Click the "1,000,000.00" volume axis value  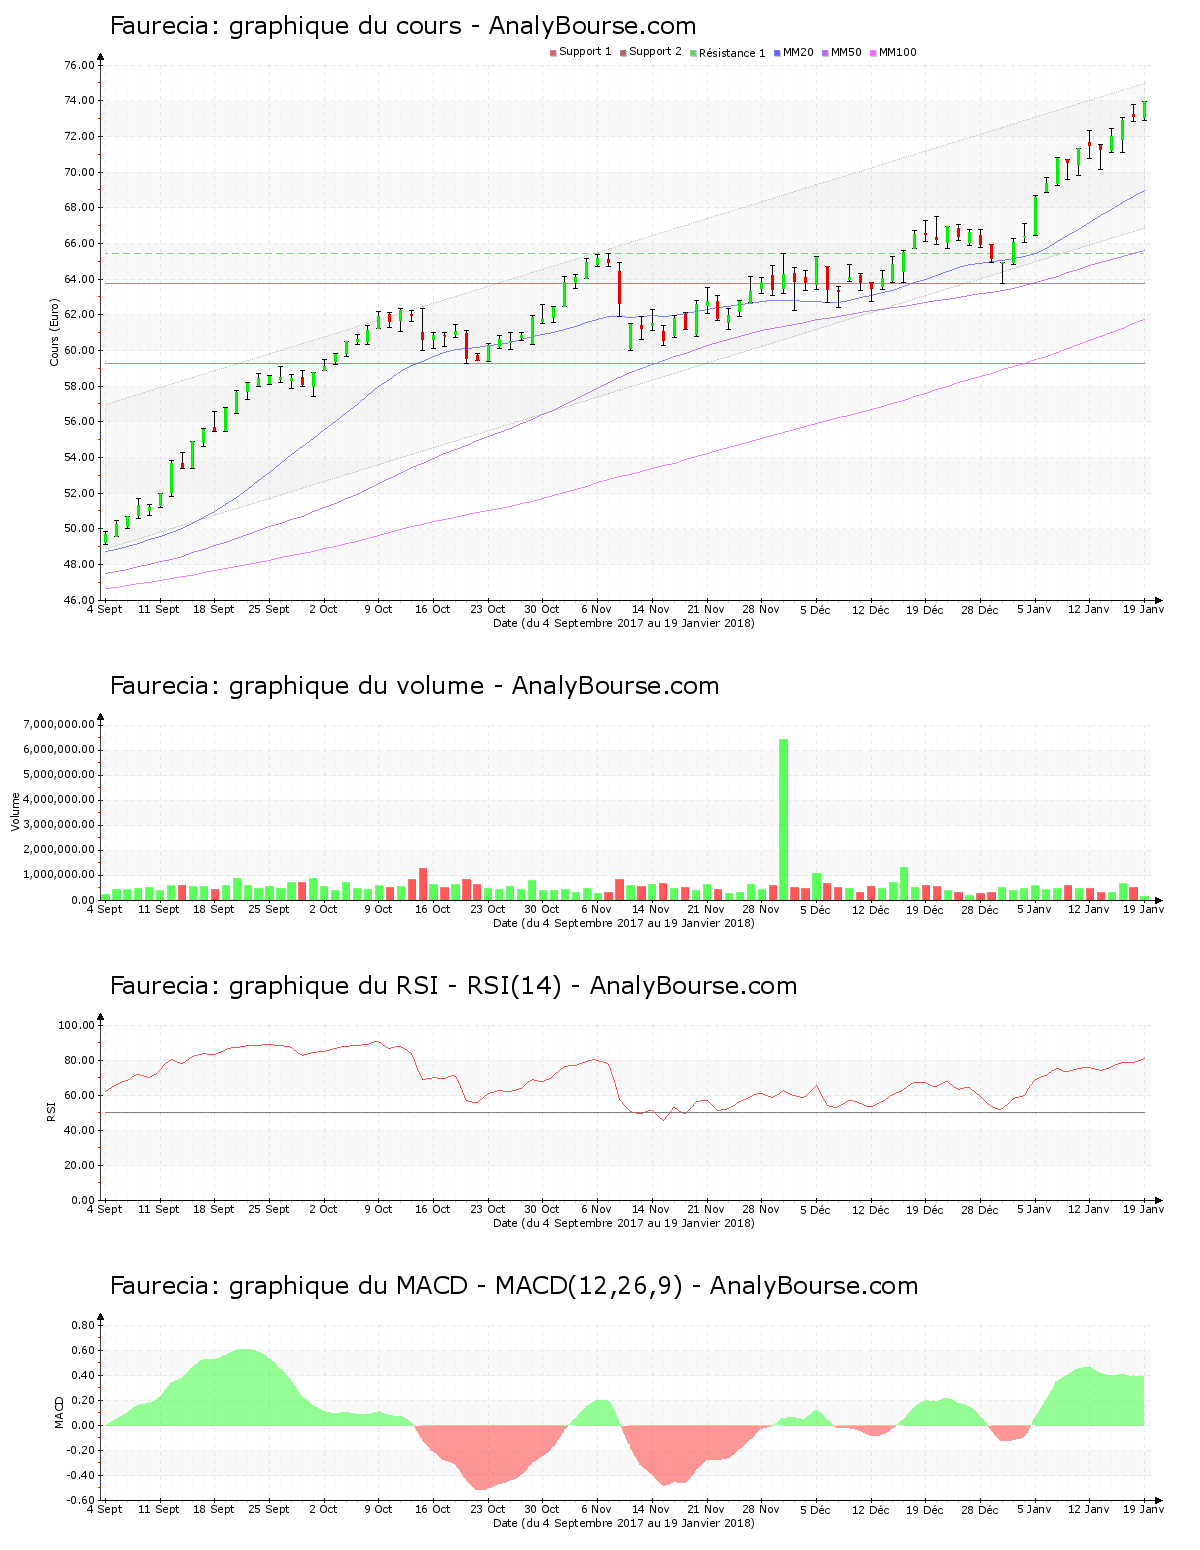(x=61, y=875)
